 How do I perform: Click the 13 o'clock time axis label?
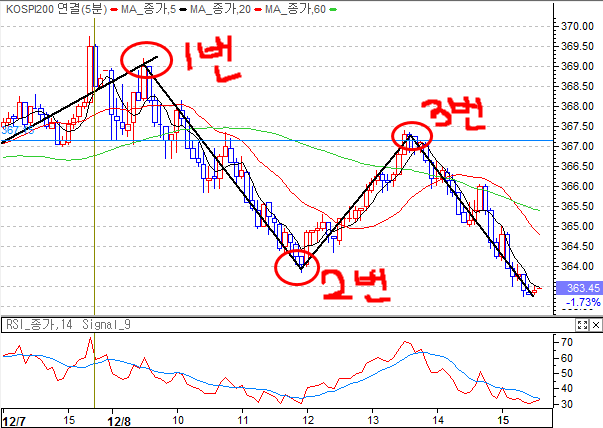373,420
